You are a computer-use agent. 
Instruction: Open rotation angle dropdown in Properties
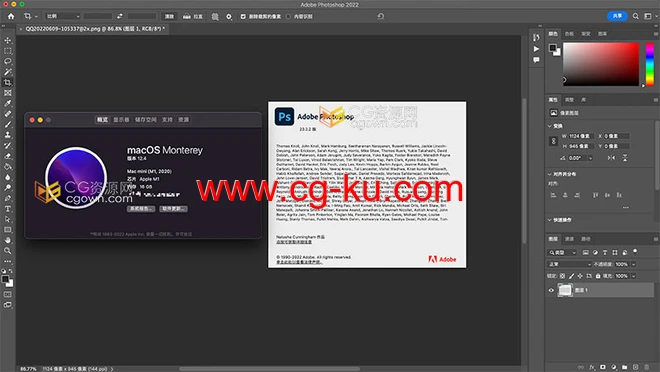[591, 158]
